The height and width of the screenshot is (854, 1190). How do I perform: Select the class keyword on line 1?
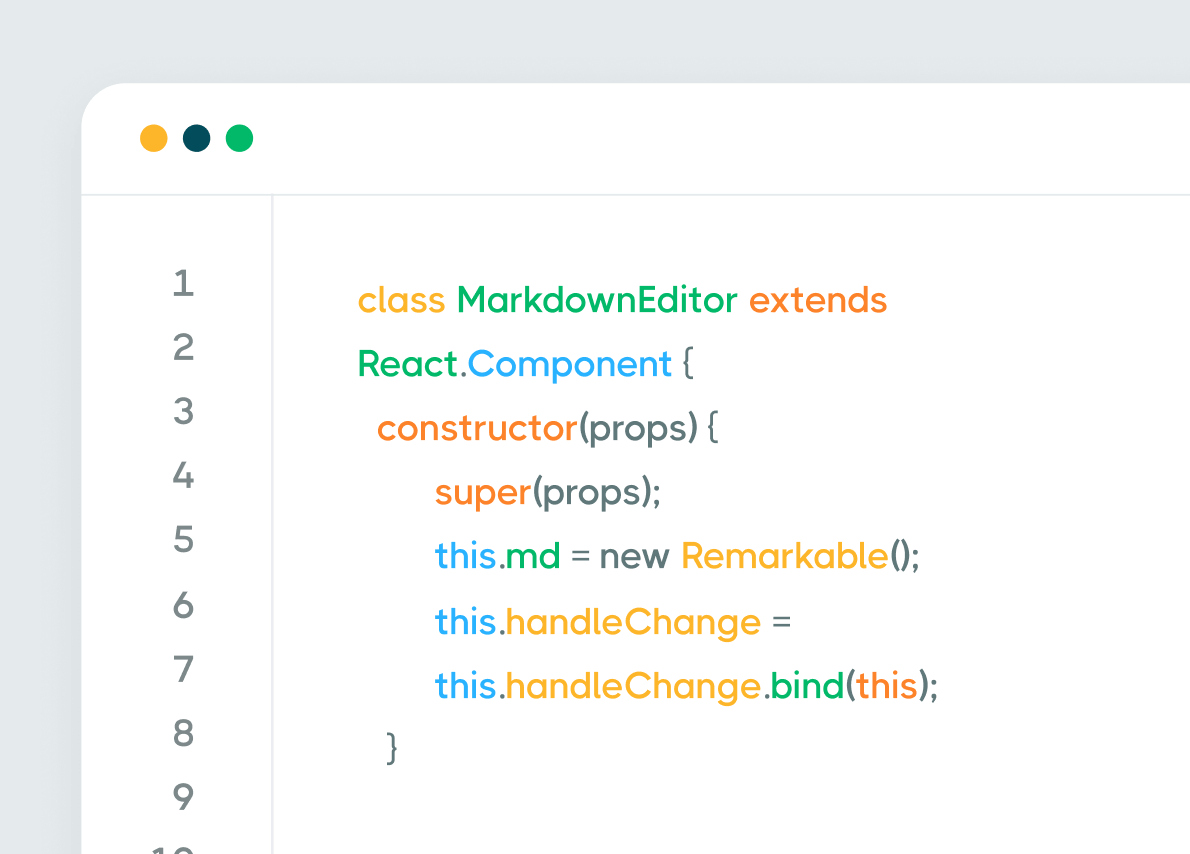(x=401, y=299)
